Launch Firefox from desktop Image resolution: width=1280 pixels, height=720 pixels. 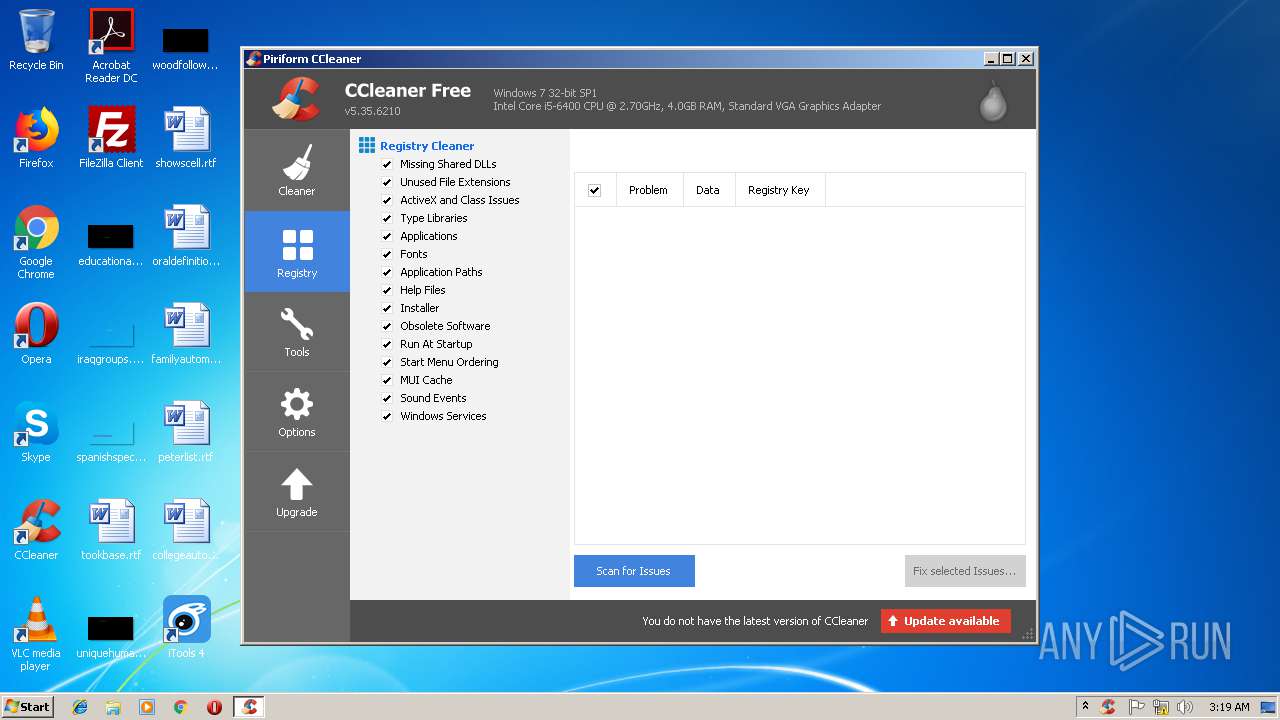tap(36, 138)
